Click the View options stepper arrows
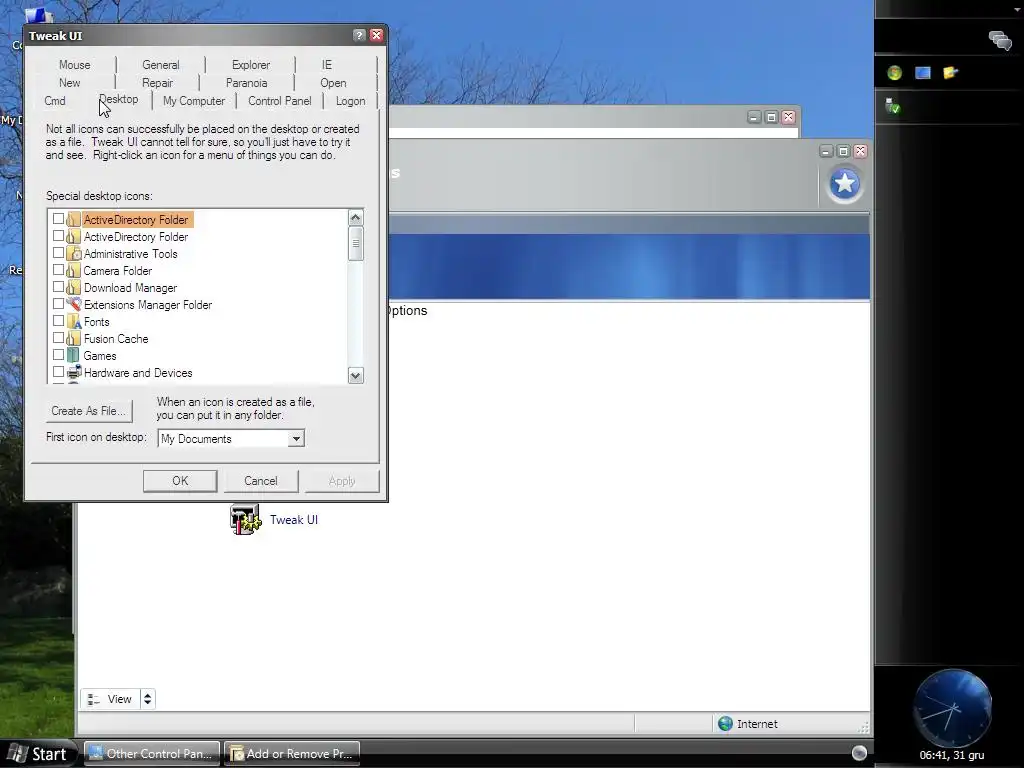 pyautogui.click(x=148, y=699)
